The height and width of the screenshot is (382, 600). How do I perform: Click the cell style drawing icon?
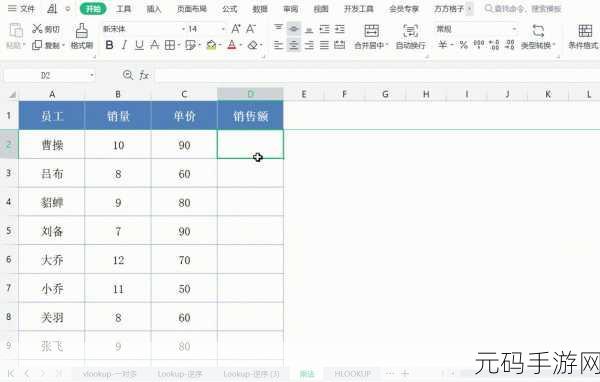190,45
